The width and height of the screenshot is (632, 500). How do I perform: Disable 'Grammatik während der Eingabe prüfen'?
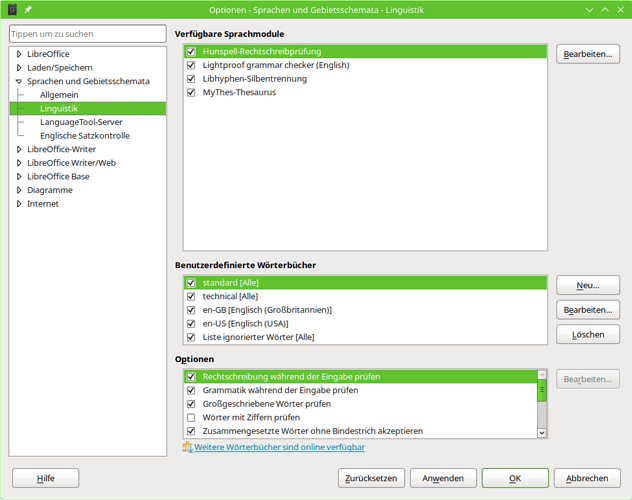click(x=191, y=390)
